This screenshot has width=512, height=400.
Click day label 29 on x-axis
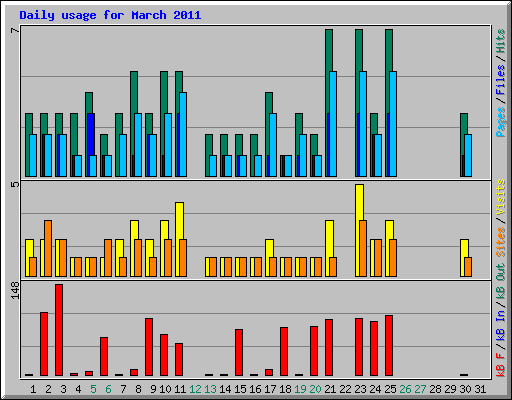(450, 389)
